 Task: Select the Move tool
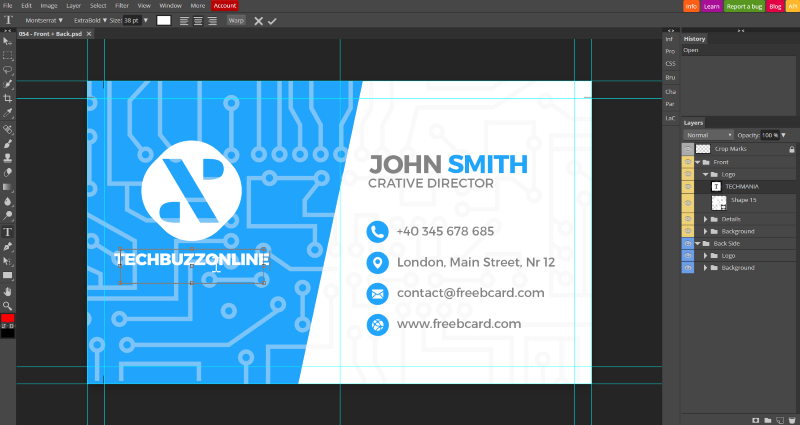coord(8,41)
